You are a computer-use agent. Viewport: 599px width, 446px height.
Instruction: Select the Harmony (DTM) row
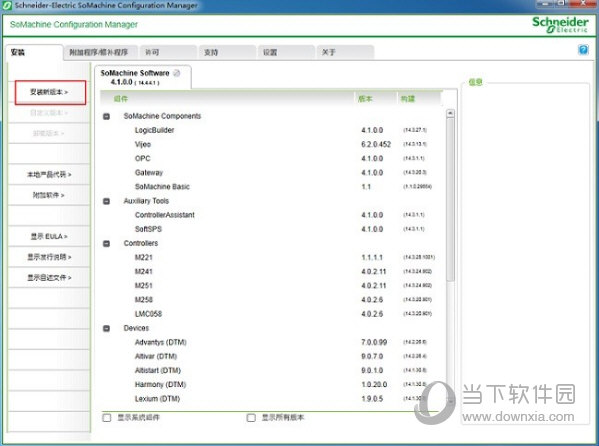(271, 385)
